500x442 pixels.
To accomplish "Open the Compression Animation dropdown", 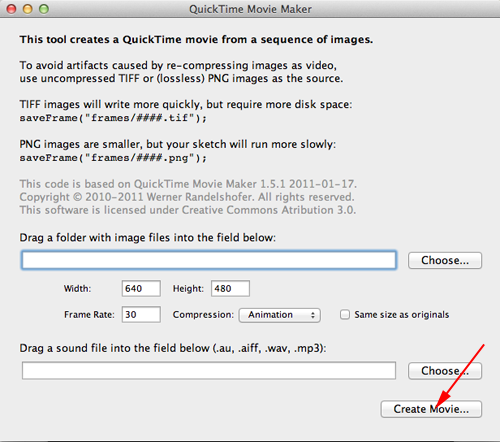I will [279, 315].
